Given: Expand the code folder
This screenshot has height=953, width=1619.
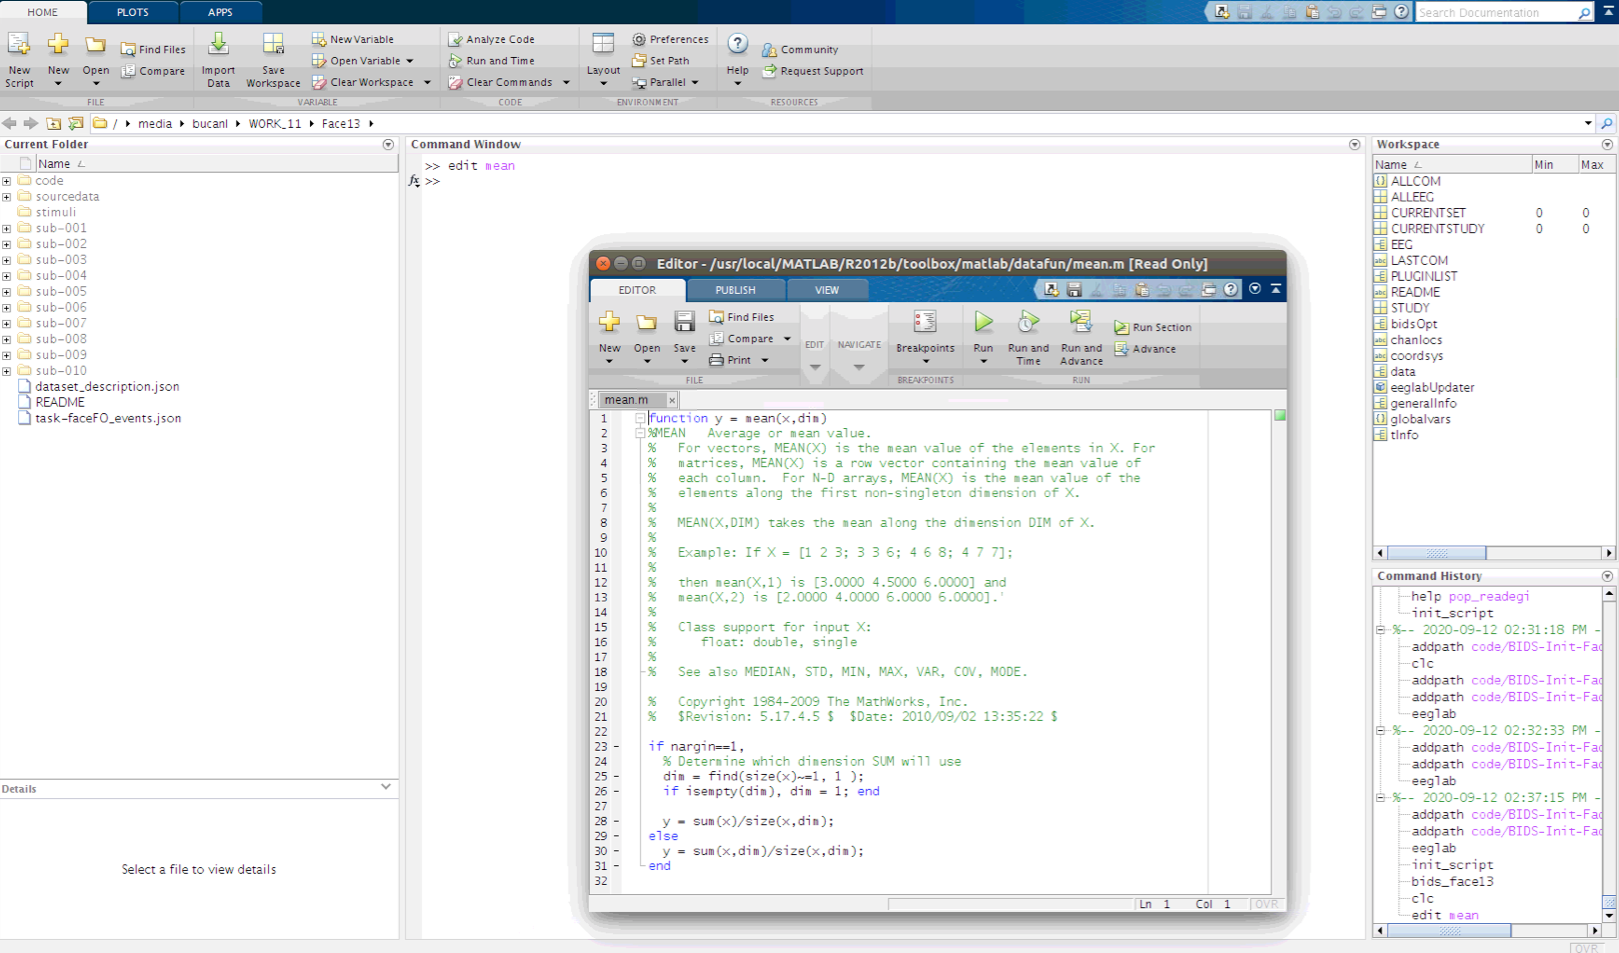Looking at the screenshot, I should tap(7, 181).
